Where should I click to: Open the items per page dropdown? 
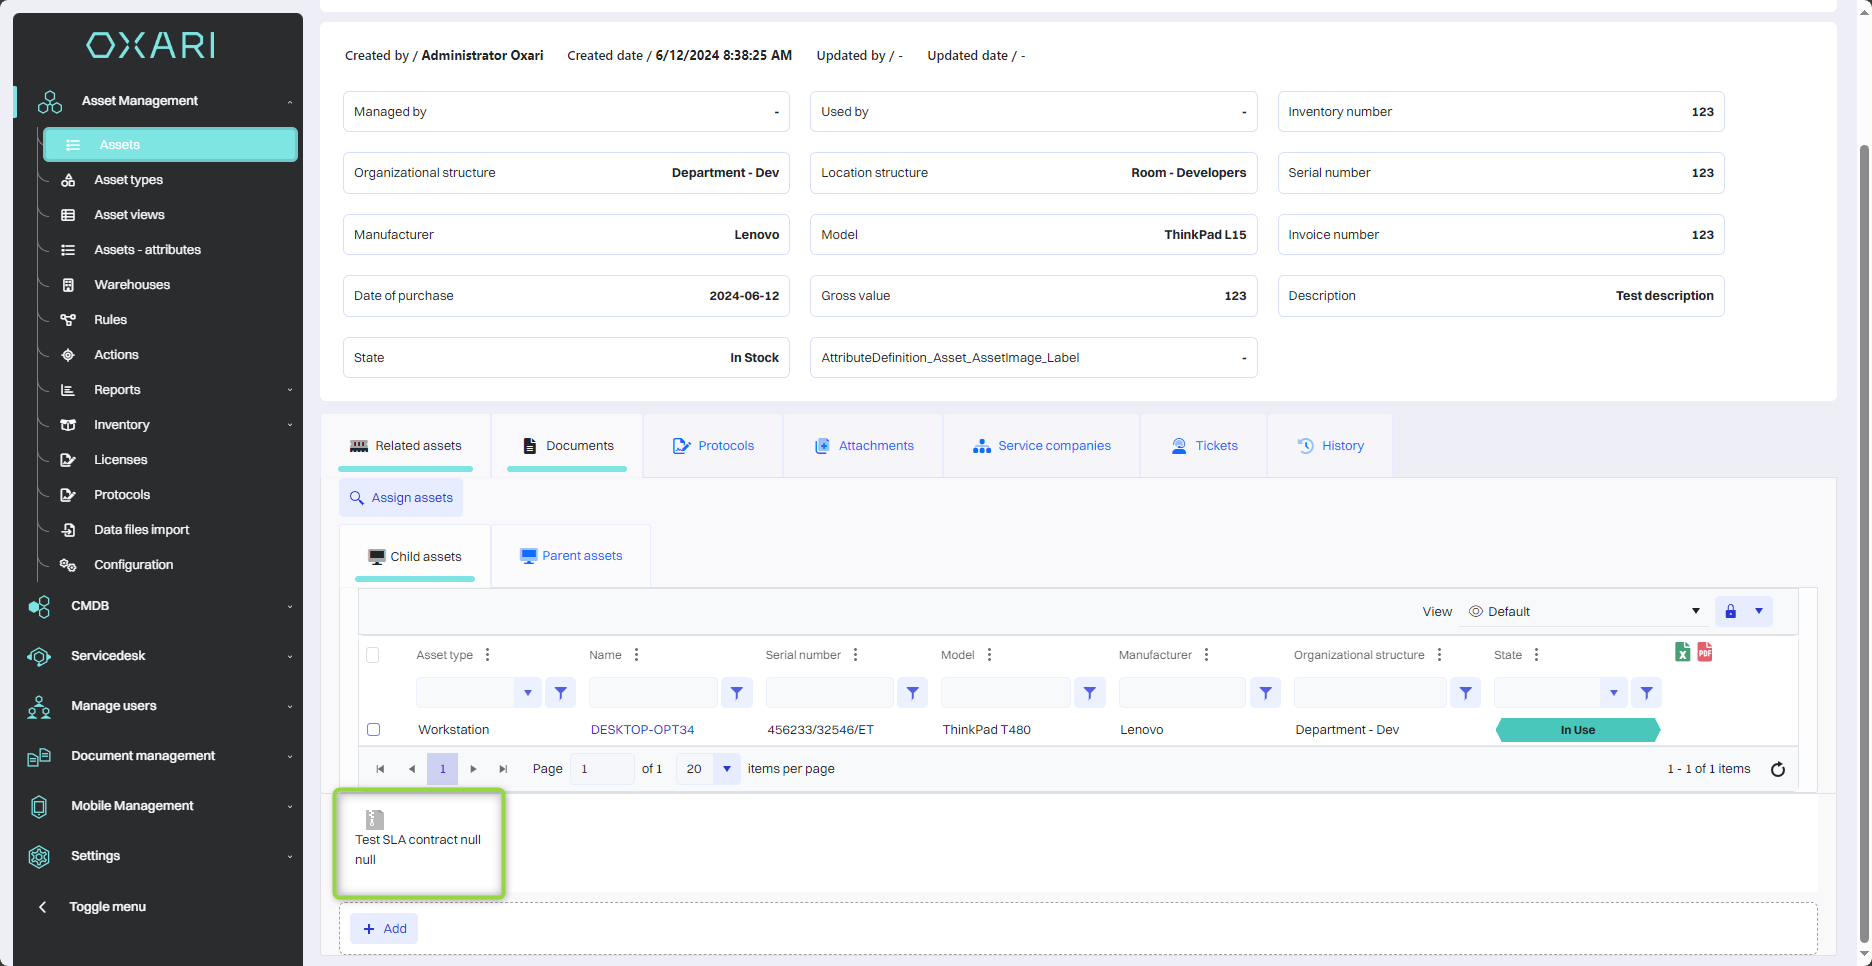(x=726, y=769)
